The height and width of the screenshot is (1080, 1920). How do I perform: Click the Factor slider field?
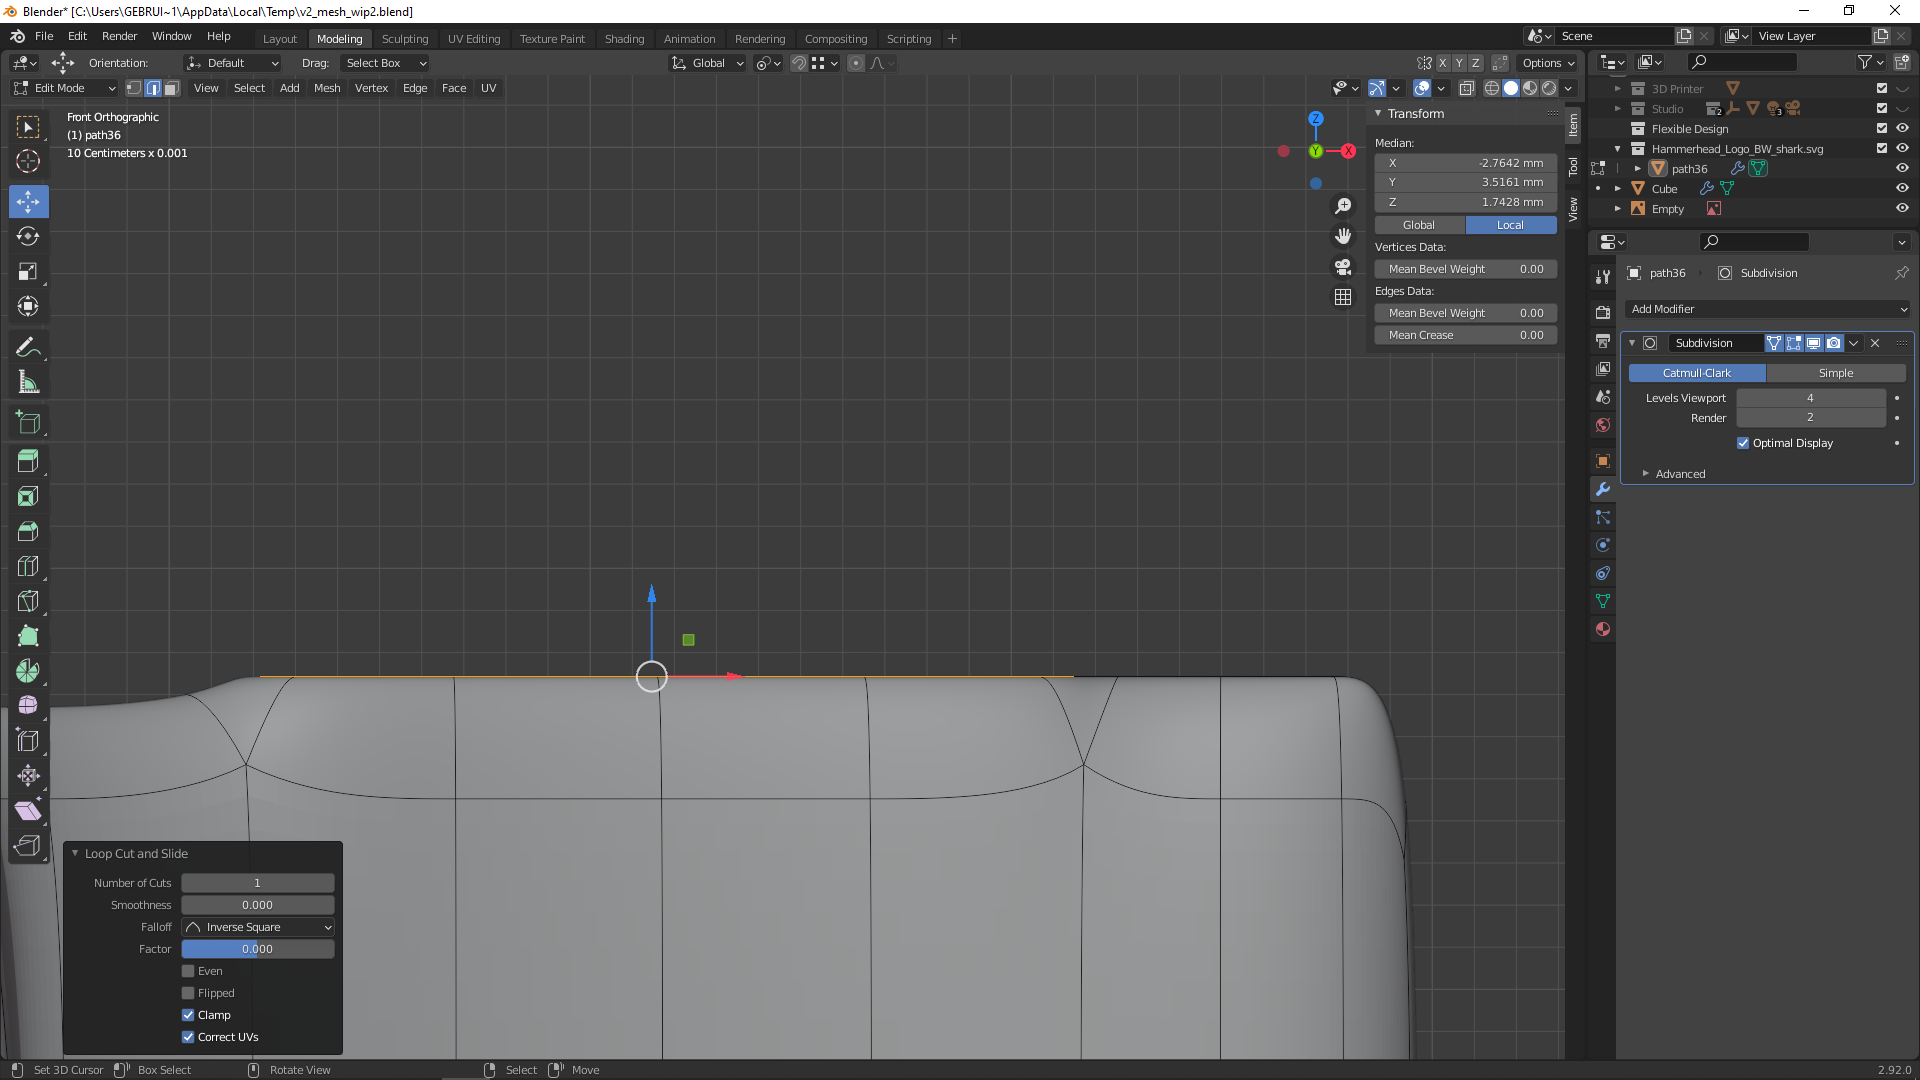(258, 949)
